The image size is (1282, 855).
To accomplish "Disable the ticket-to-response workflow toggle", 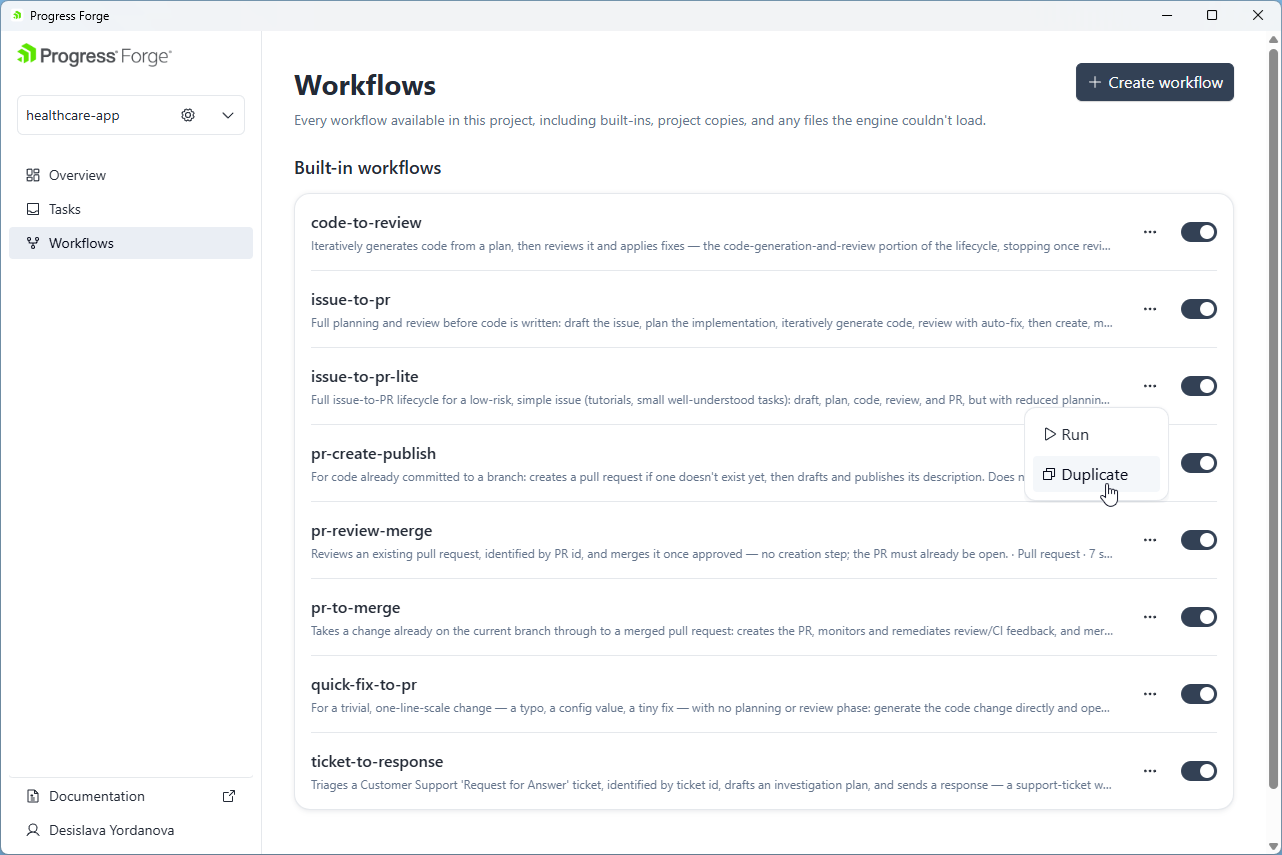I will [1199, 771].
